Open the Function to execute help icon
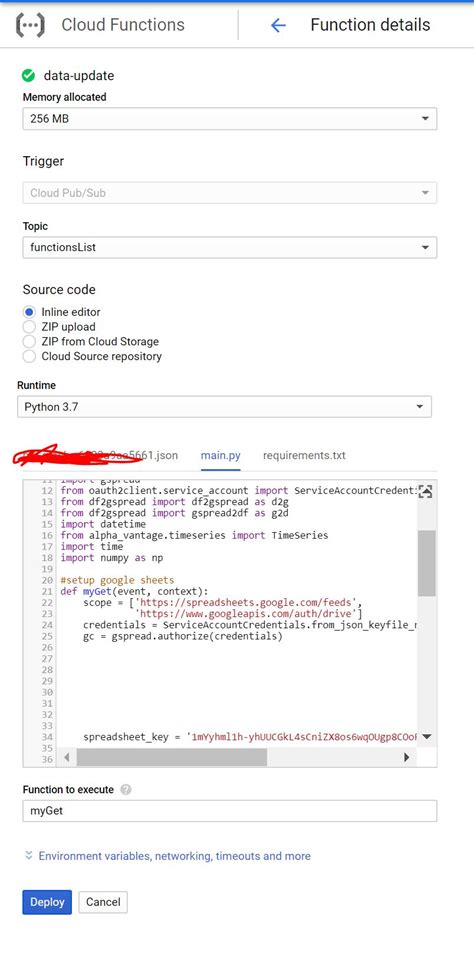The height and width of the screenshot is (963, 474). tap(126, 790)
